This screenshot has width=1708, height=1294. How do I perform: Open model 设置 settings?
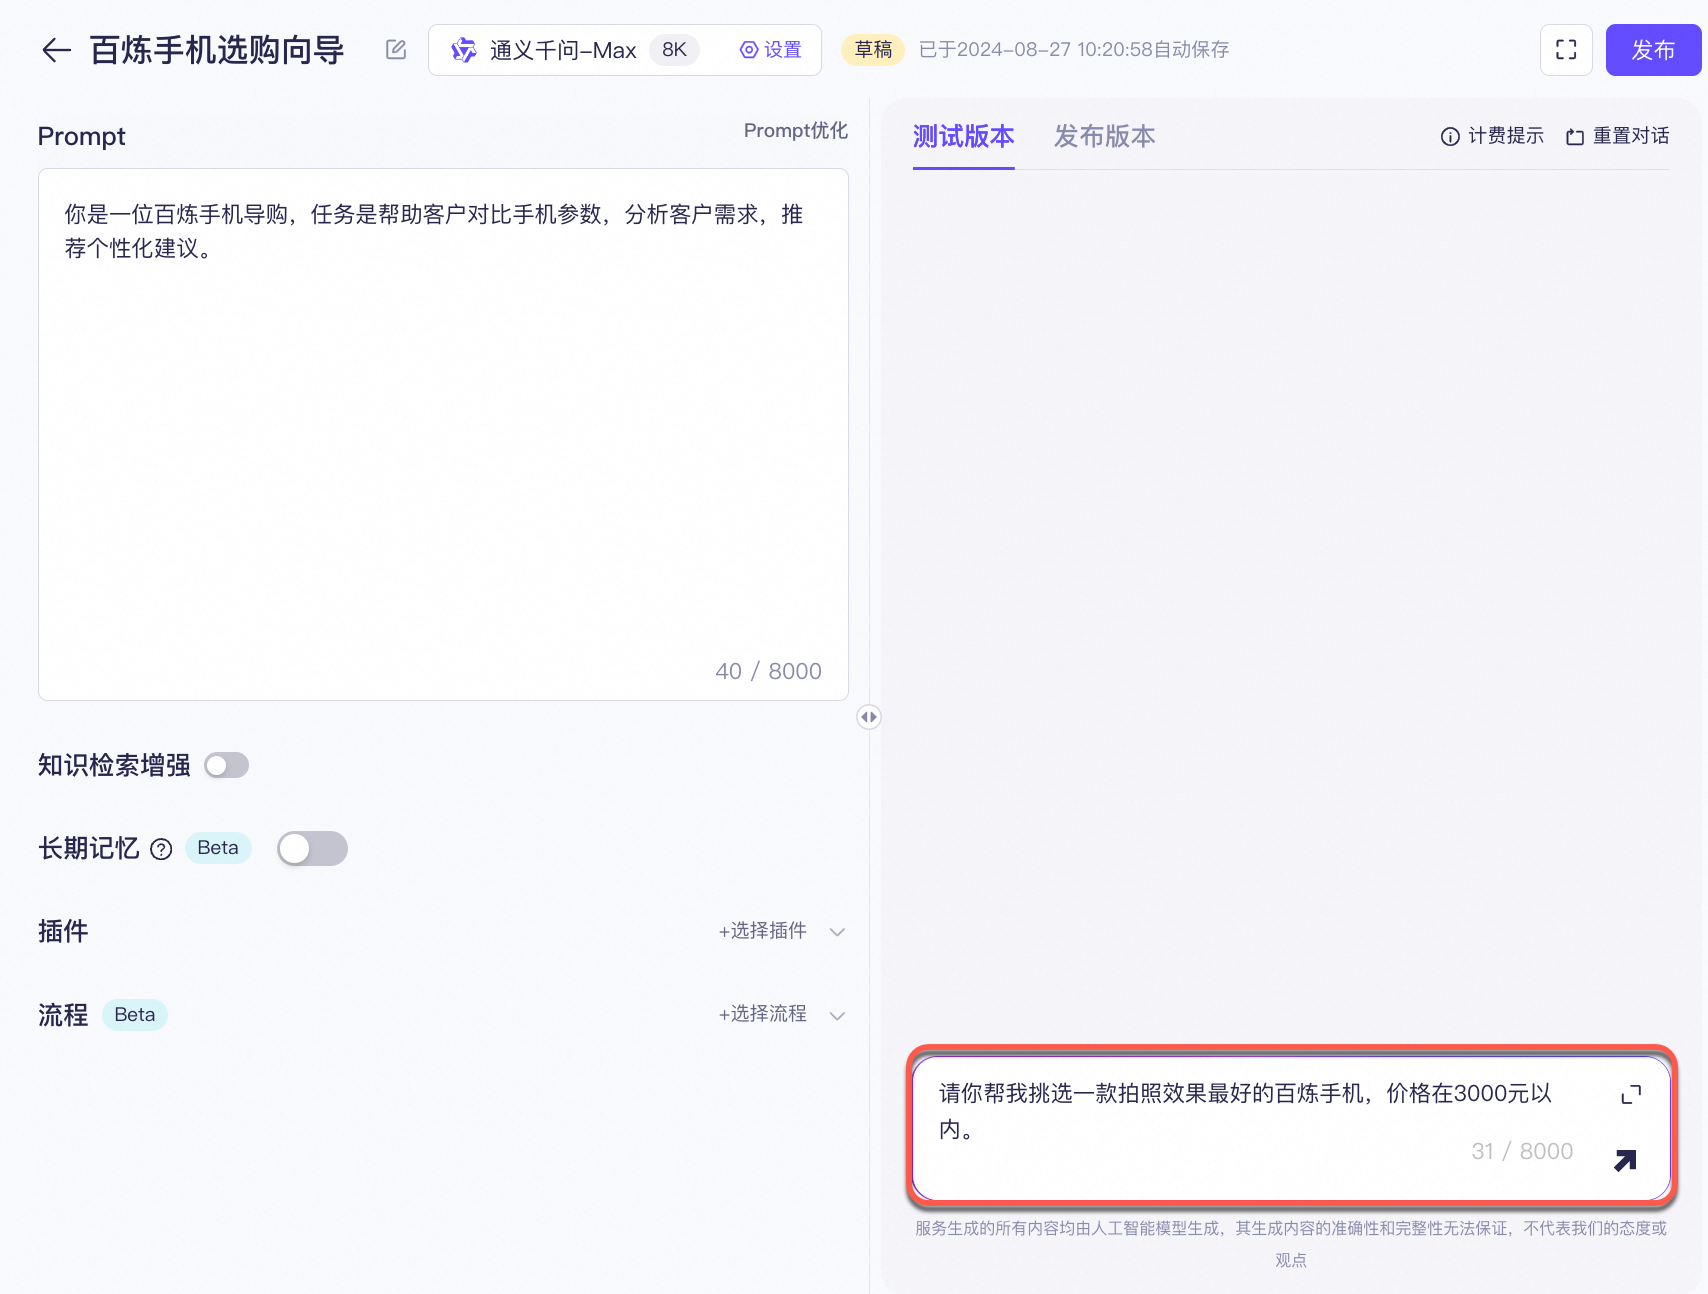point(770,50)
